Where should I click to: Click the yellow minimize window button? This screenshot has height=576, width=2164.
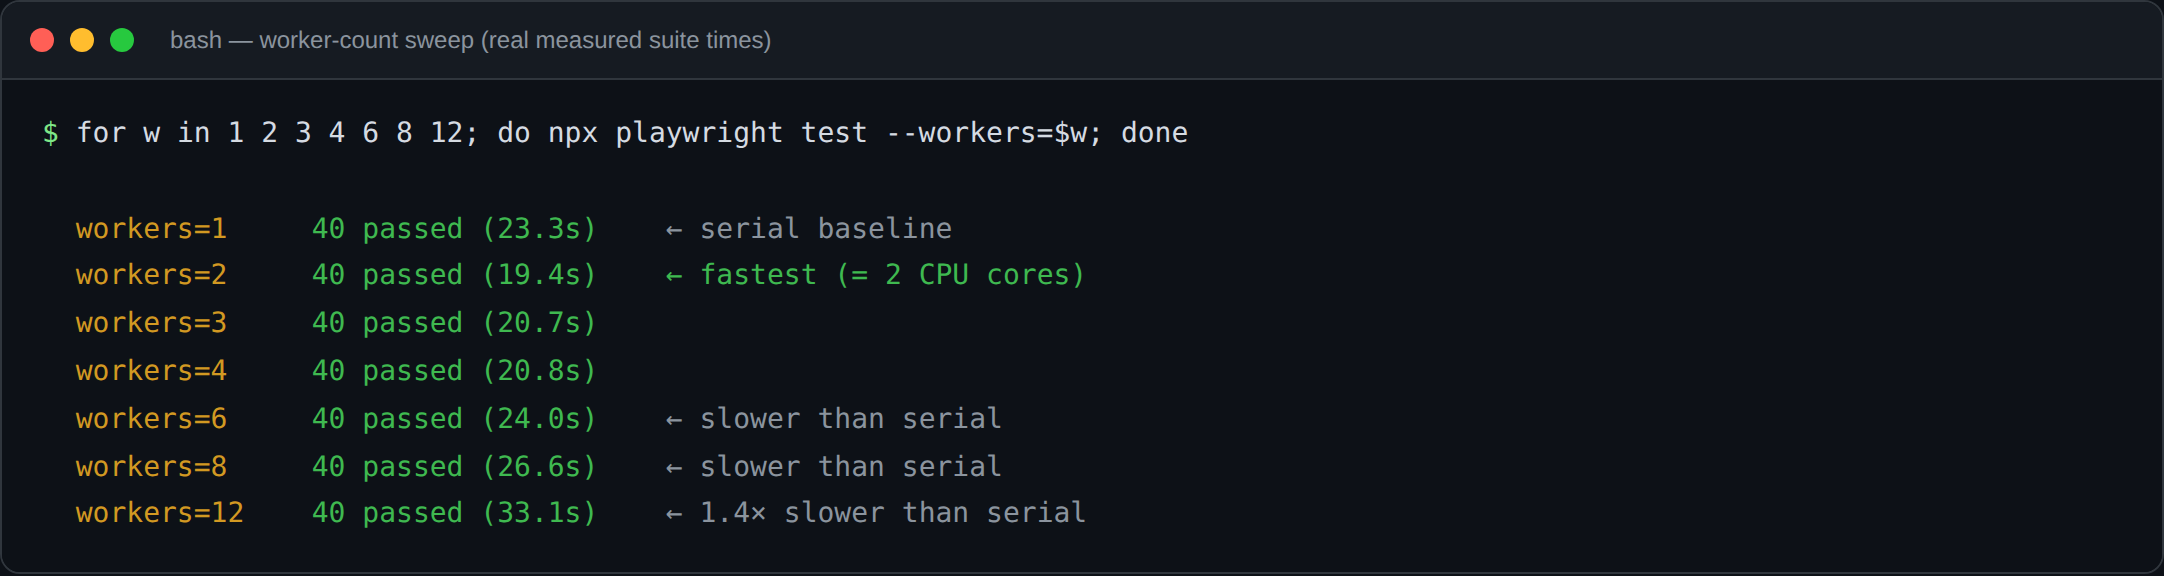[82, 40]
